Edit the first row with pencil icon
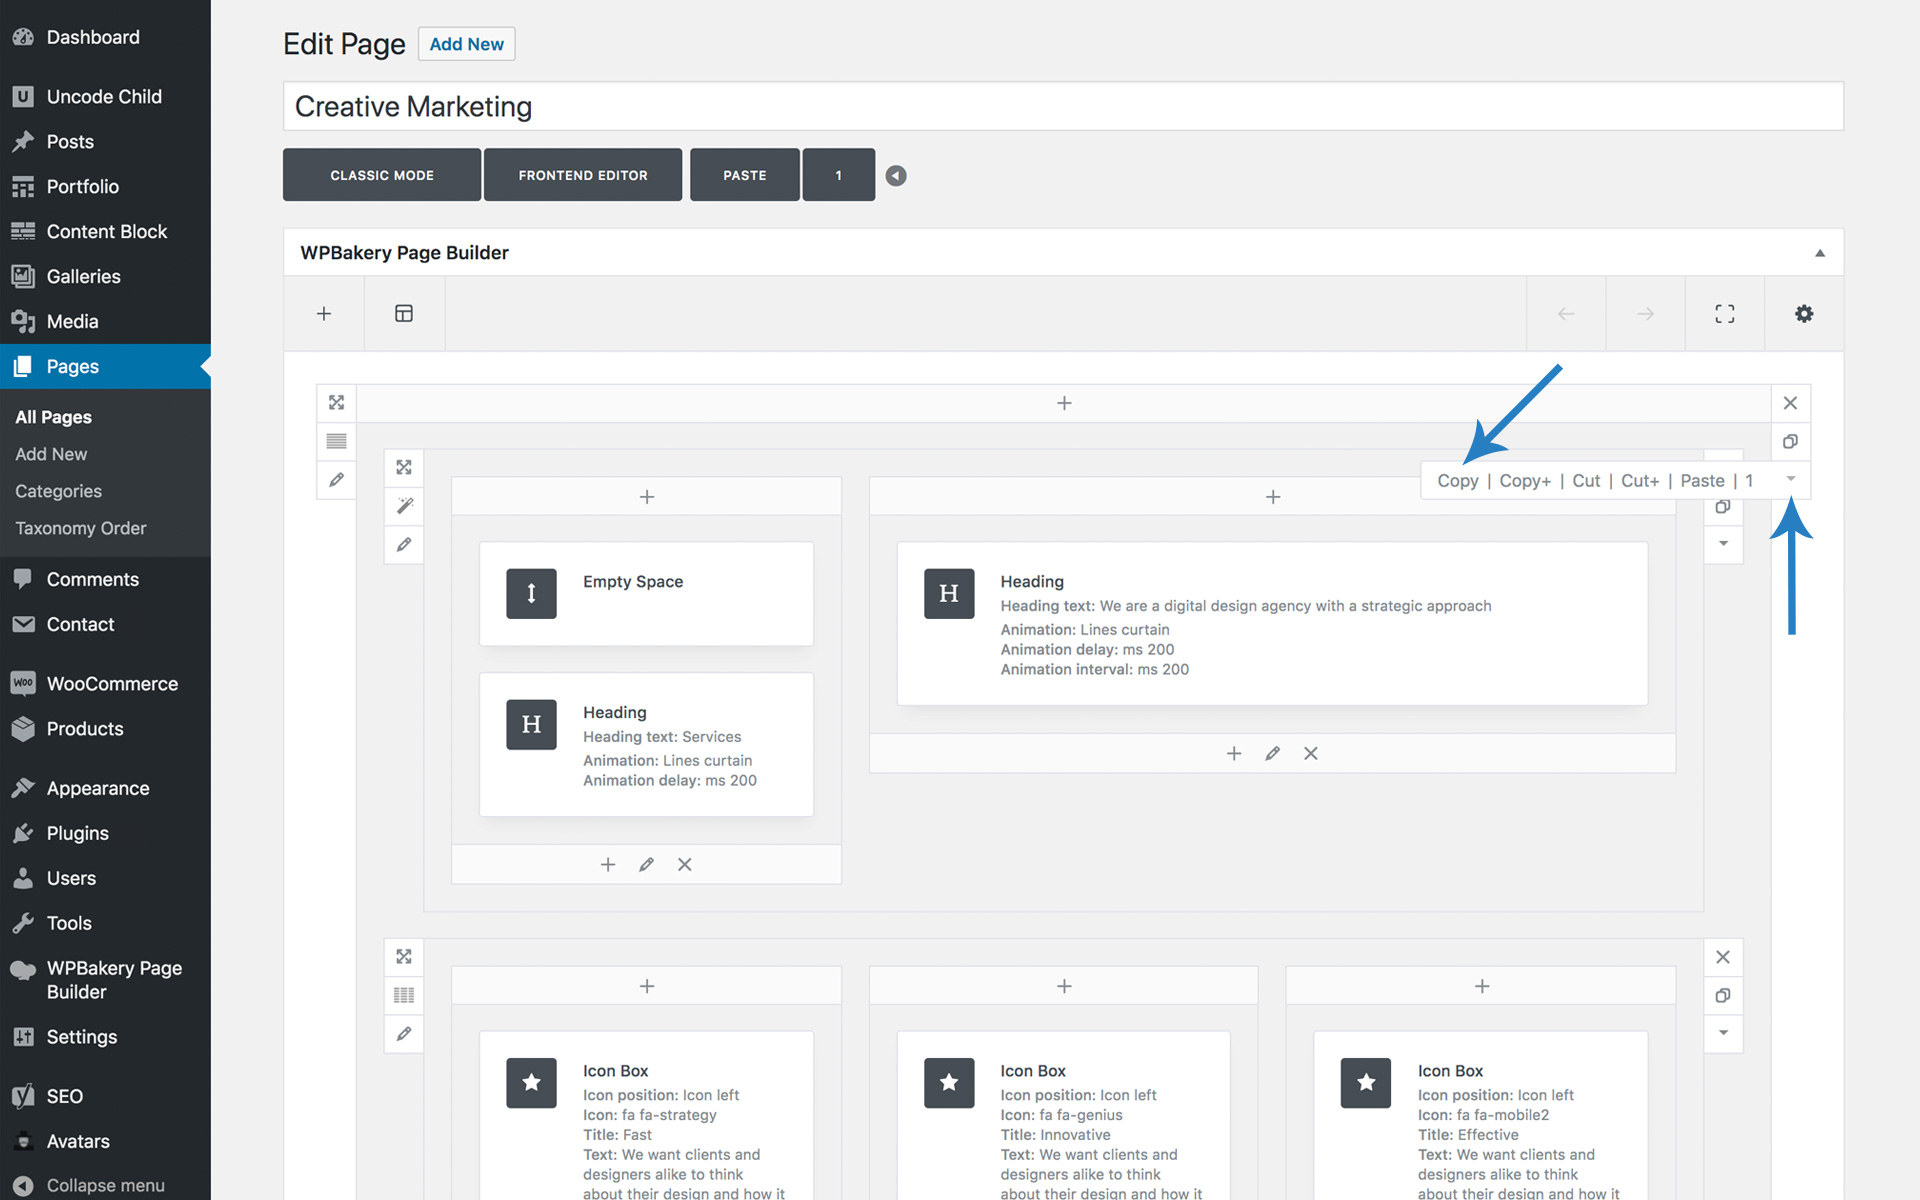The image size is (1920, 1200). (x=337, y=480)
